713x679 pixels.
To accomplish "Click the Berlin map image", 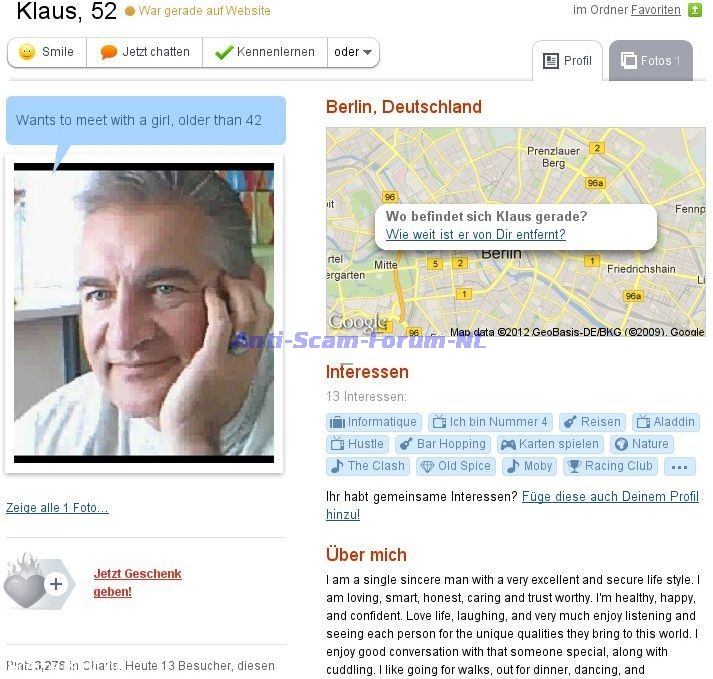I will pyautogui.click(x=516, y=232).
